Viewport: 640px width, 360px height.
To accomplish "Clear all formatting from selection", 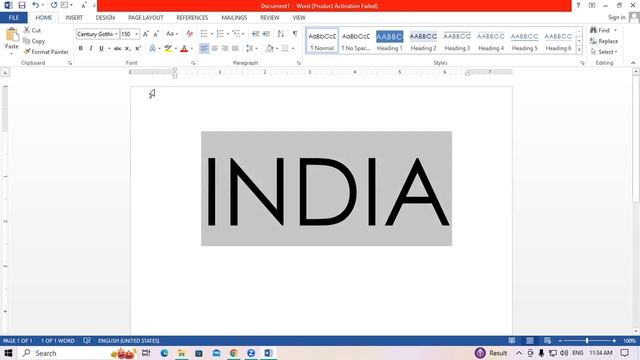I will click(189, 34).
